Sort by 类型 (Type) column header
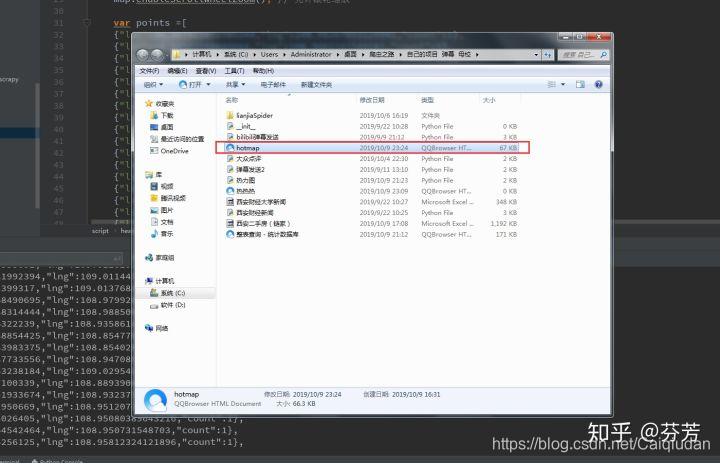720x463 pixels. point(428,100)
